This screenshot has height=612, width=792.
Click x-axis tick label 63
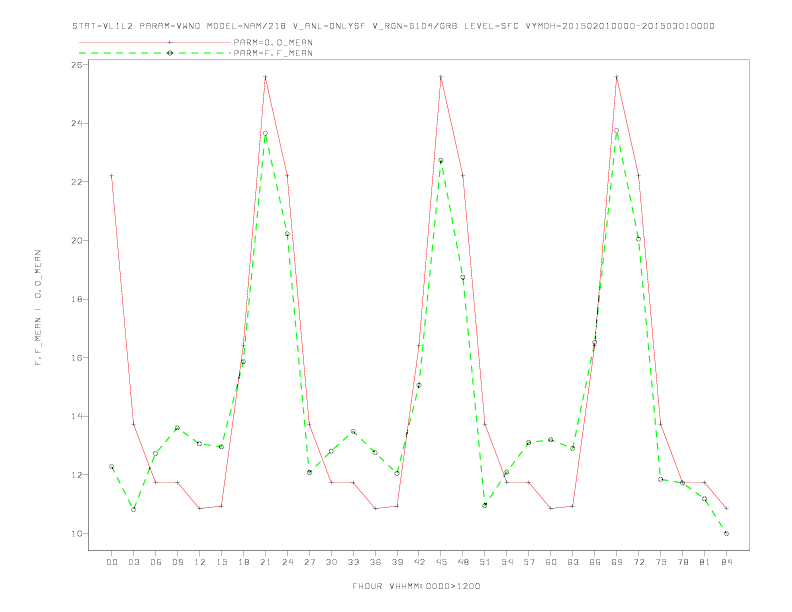pos(573,562)
